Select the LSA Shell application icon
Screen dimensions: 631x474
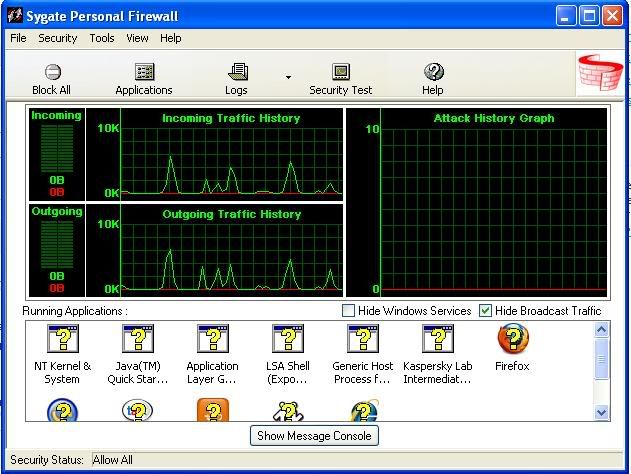pyautogui.click(x=288, y=339)
